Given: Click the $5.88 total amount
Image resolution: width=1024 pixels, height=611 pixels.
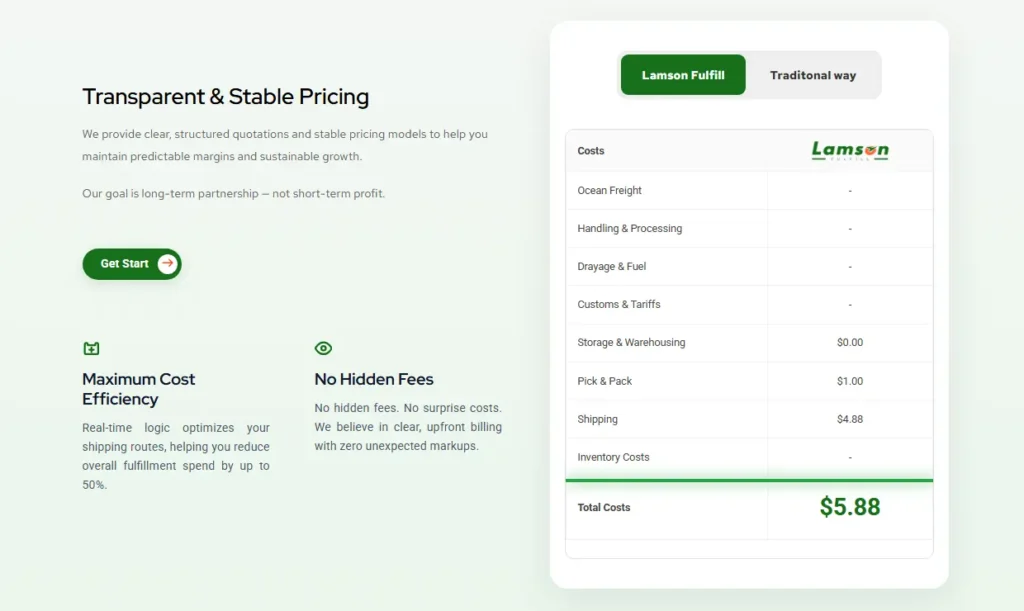Looking at the screenshot, I should tap(850, 506).
